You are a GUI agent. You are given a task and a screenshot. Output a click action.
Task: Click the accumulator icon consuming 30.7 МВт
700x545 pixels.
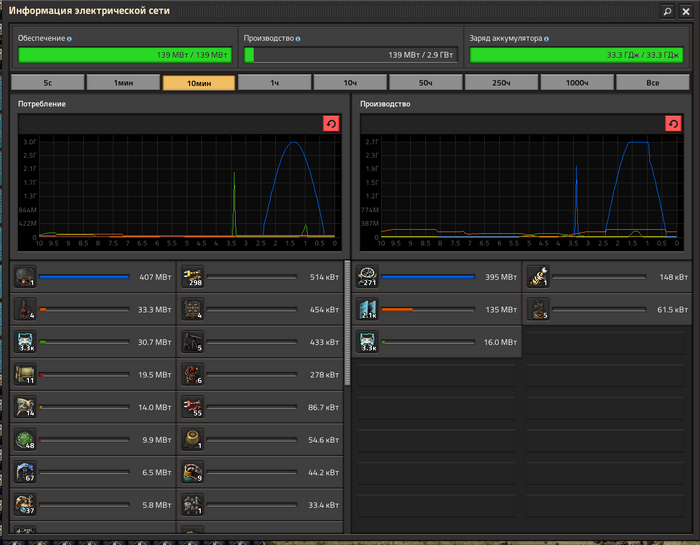pyautogui.click(x=26, y=342)
